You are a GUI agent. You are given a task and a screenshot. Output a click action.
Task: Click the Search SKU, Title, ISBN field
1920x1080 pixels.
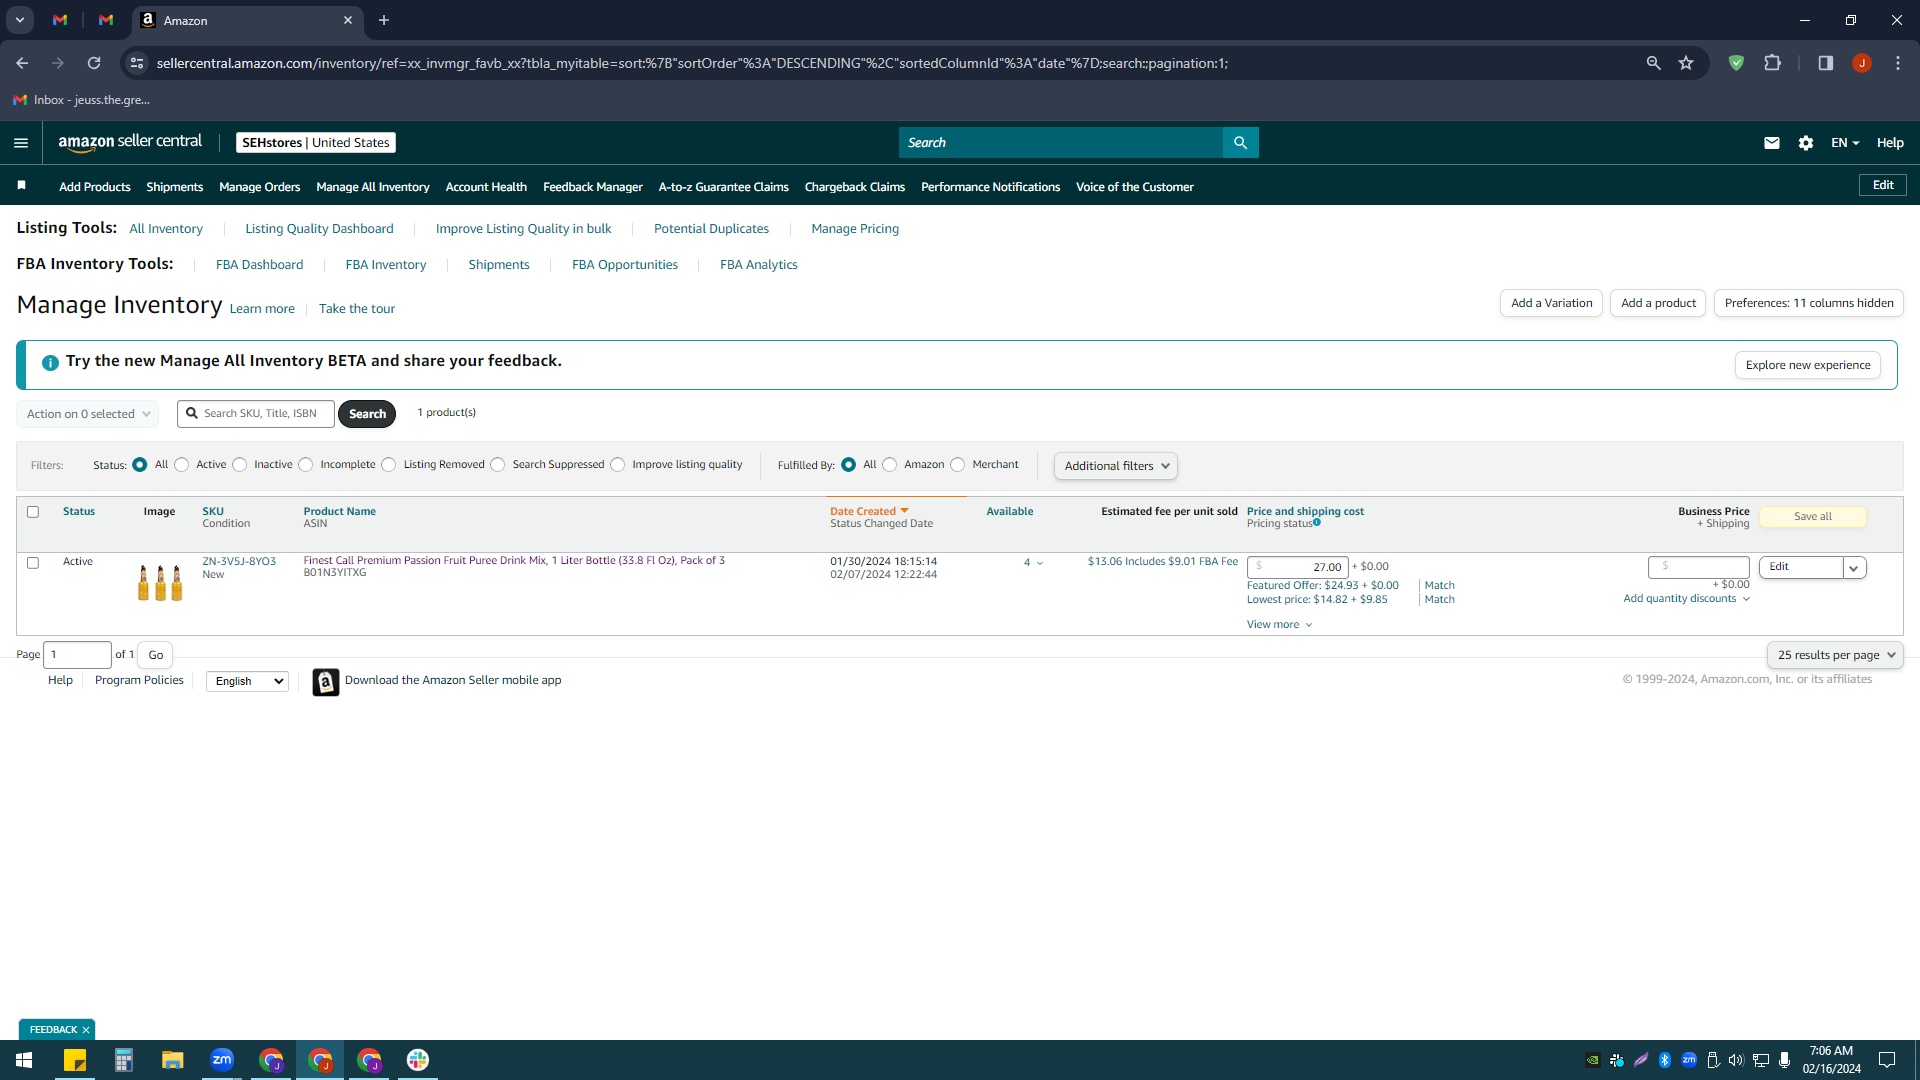pos(256,414)
